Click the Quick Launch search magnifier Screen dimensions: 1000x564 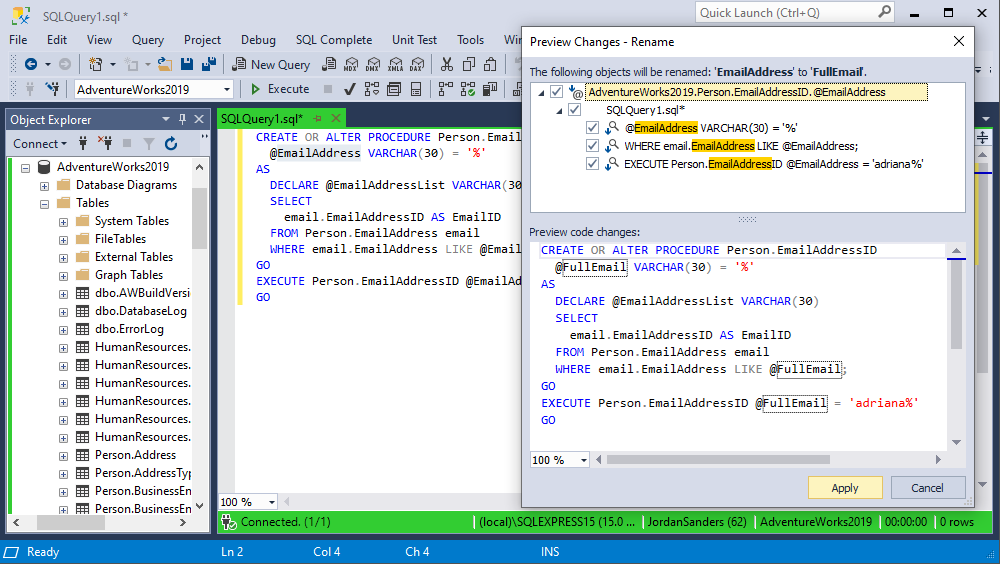click(884, 12)
